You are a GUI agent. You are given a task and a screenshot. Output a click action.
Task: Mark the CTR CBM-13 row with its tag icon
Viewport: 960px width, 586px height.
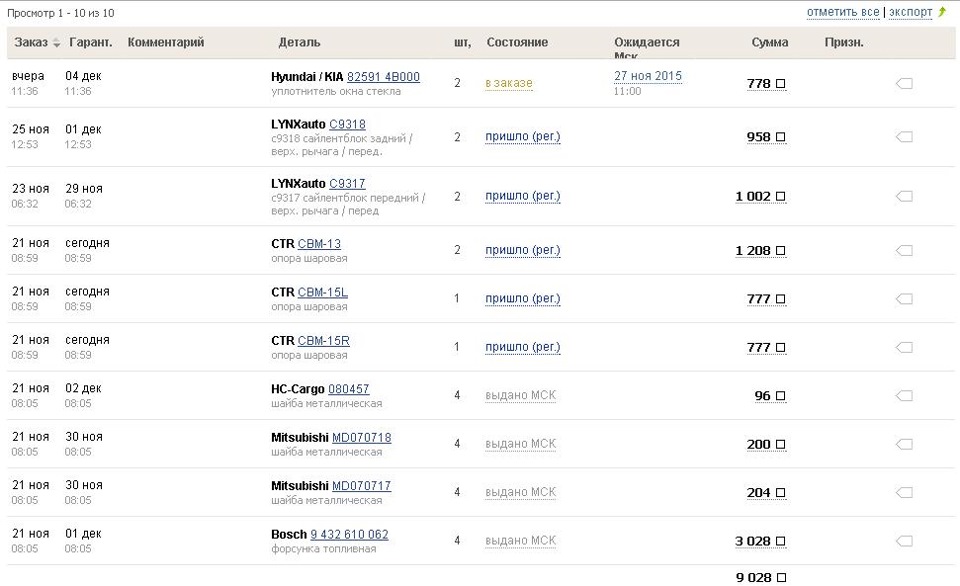904,251
